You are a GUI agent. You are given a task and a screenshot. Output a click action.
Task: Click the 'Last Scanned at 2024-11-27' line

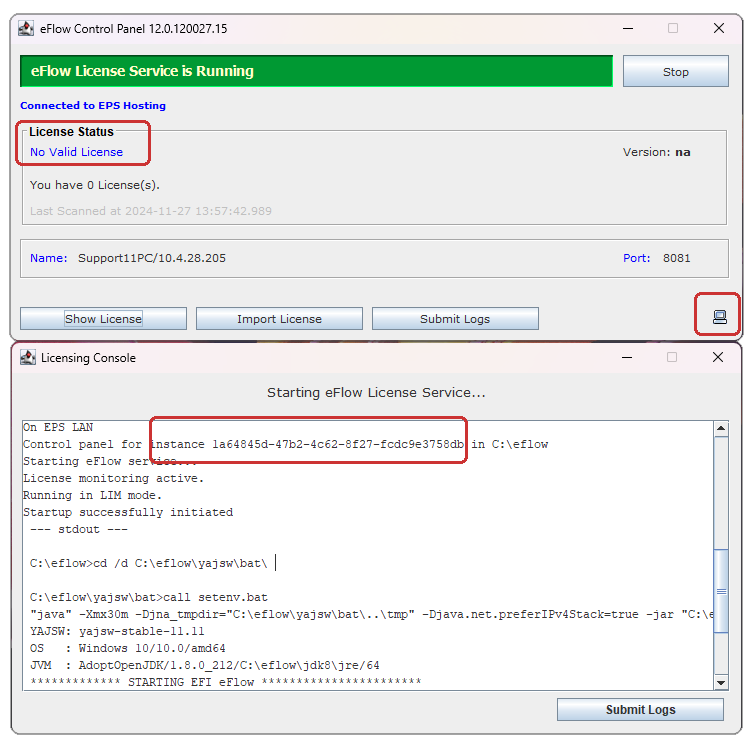[x=151, y=211]
